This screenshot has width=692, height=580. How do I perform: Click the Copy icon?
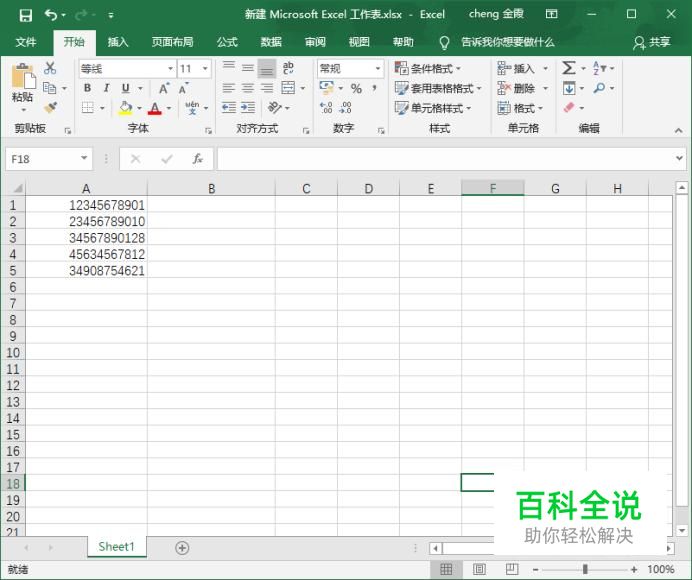[49, 88]
